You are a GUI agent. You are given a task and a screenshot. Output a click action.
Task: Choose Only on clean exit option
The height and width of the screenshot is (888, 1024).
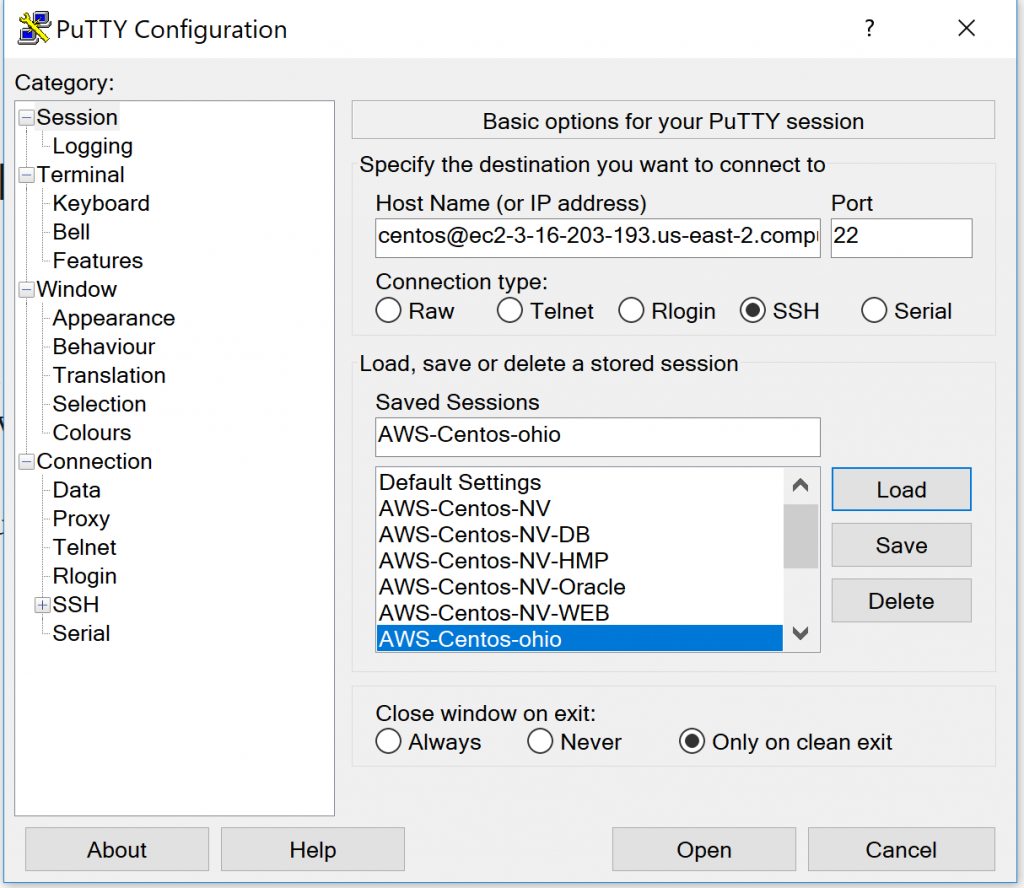click(x=692, y=741)
